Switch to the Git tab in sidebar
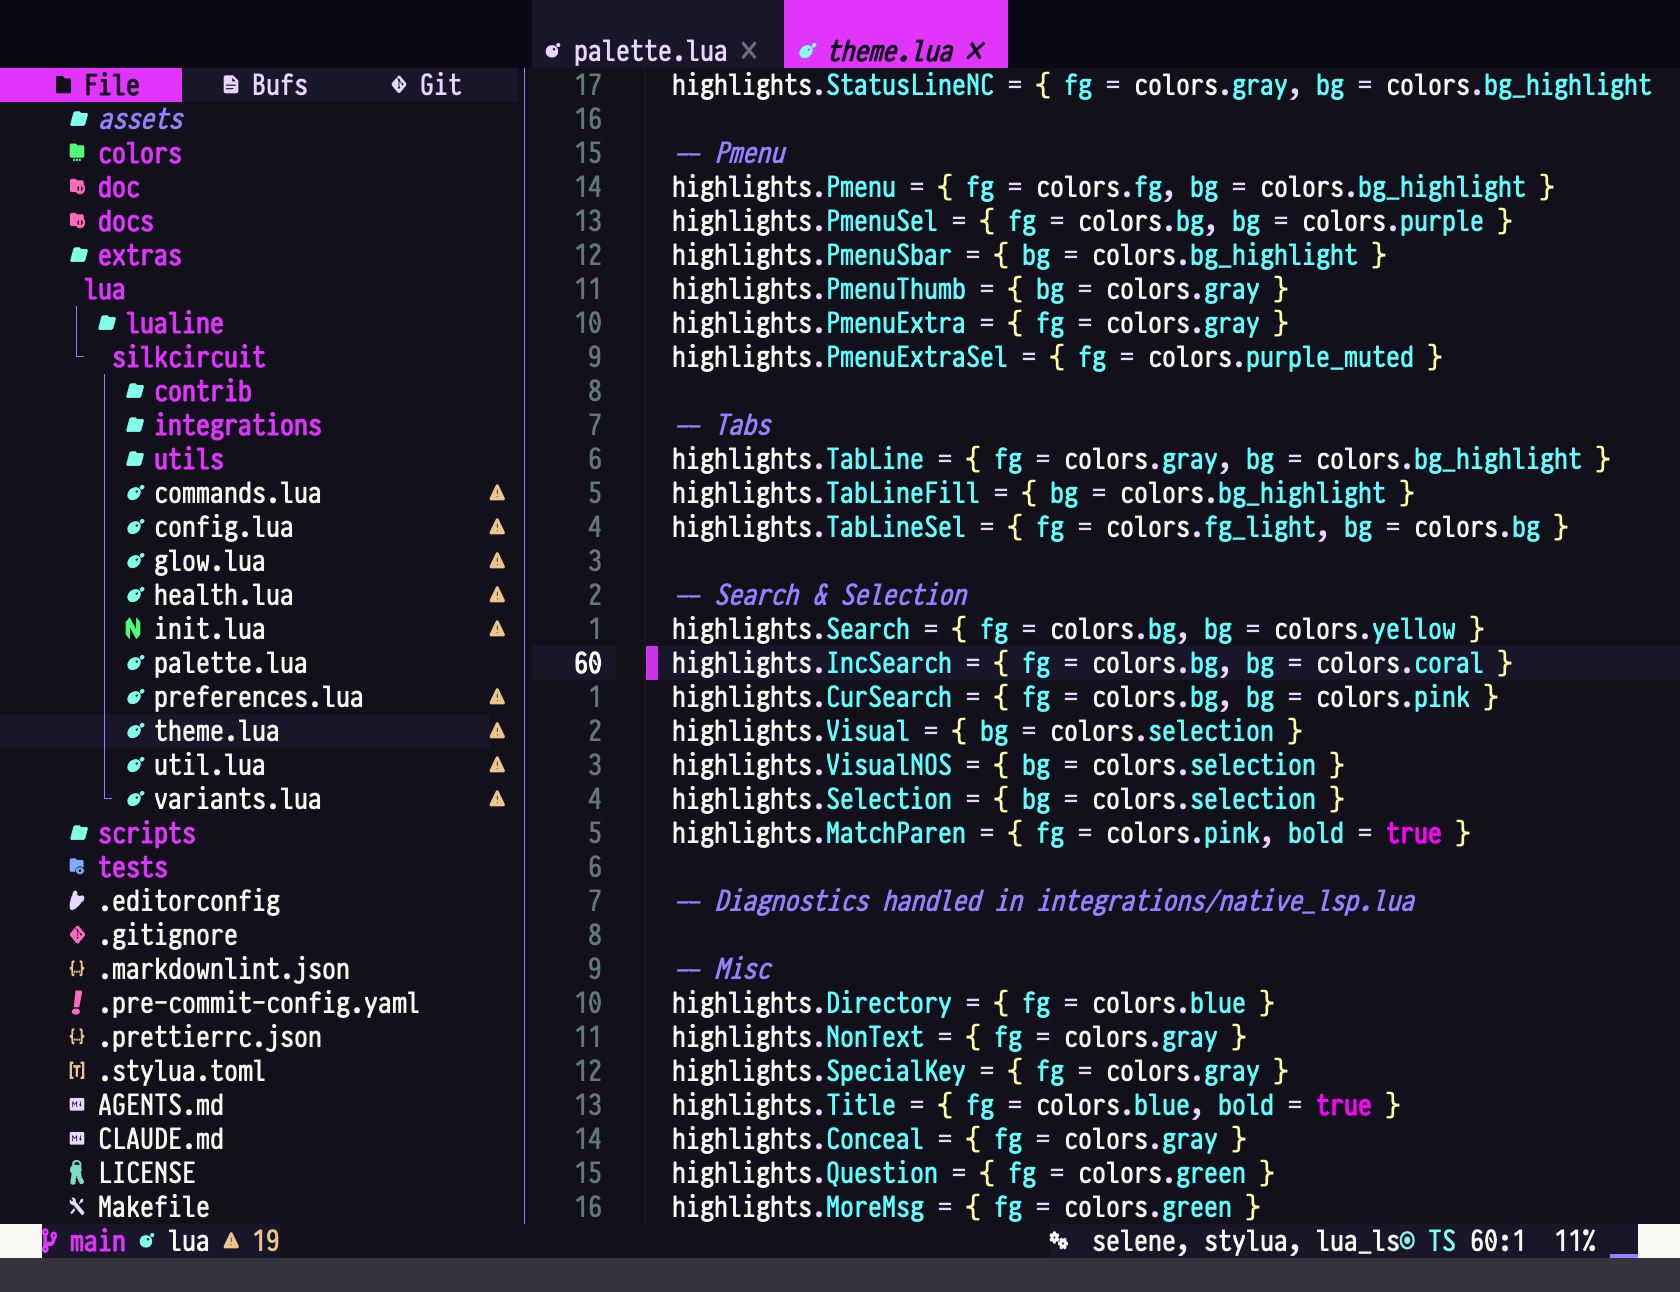1680x1292 pixels. [x=427, y=85]
